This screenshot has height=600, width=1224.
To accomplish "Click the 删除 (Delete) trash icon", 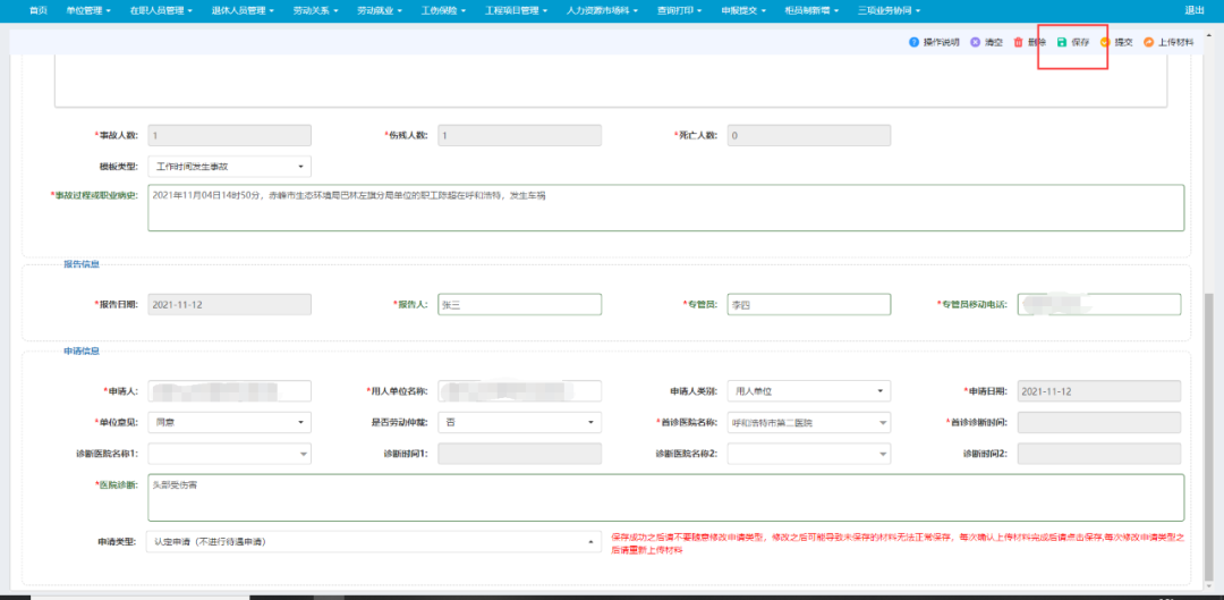I will point(1018,43).
